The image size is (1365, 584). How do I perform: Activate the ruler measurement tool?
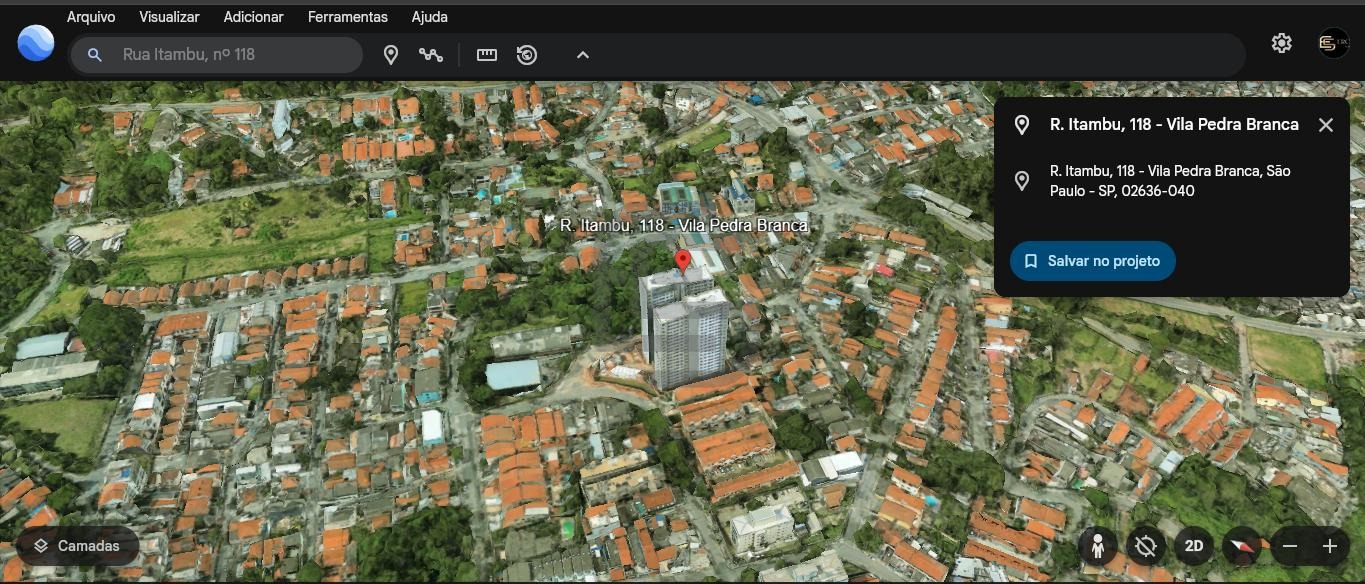487,55
